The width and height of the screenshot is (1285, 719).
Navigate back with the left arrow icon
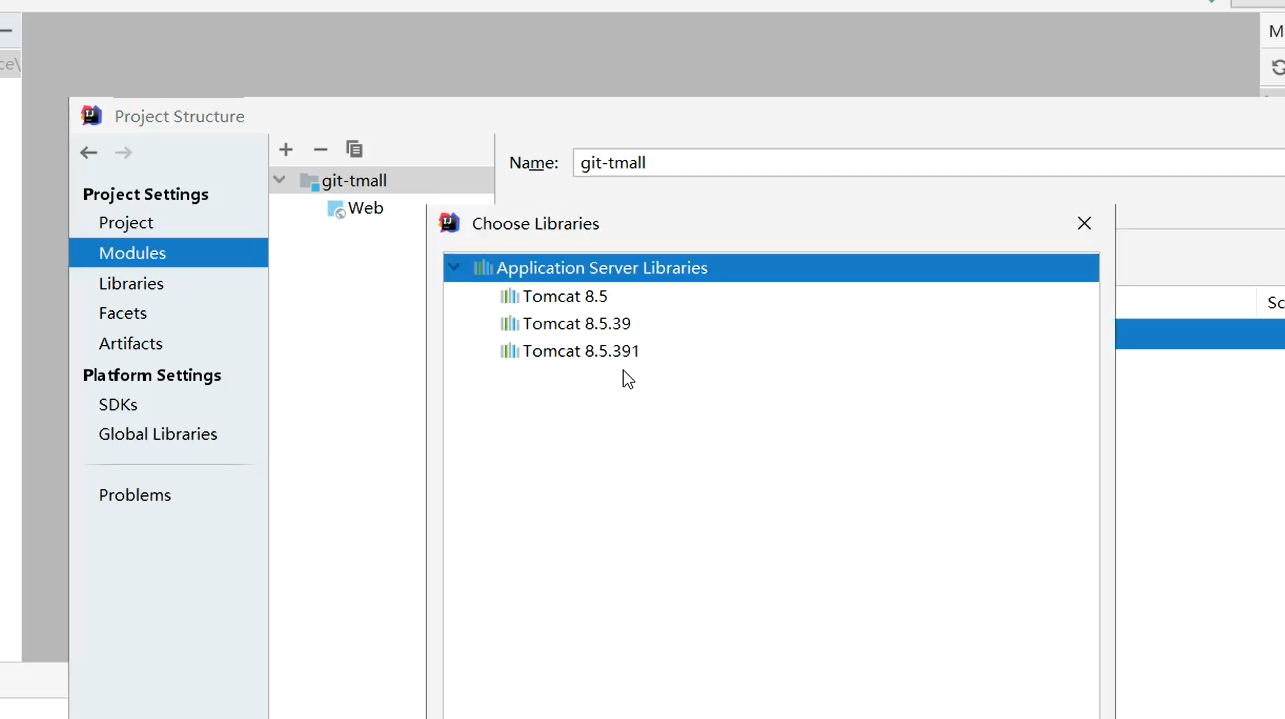tap(89, 152)
